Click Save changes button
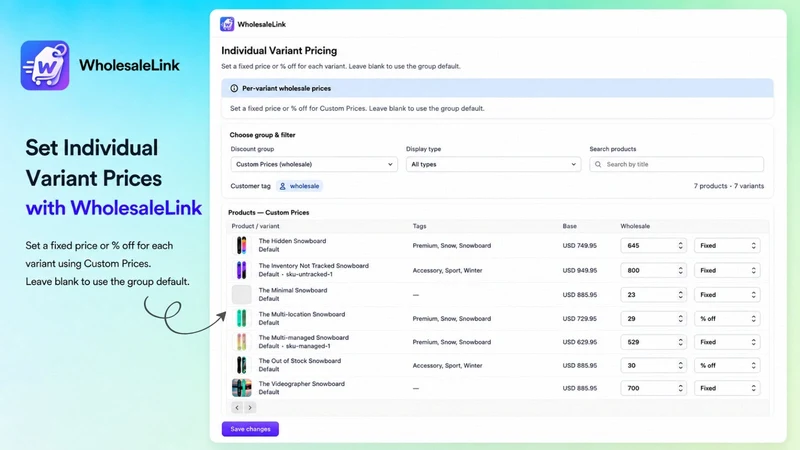The image size is (800, 450). coord(250,429)
